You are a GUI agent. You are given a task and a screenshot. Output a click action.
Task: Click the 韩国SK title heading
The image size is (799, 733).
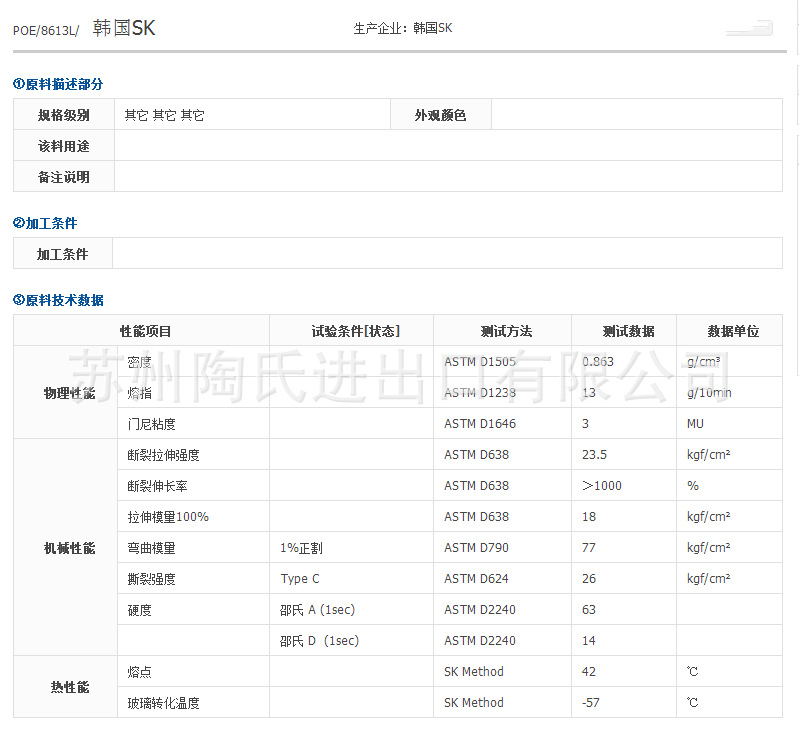124,28
